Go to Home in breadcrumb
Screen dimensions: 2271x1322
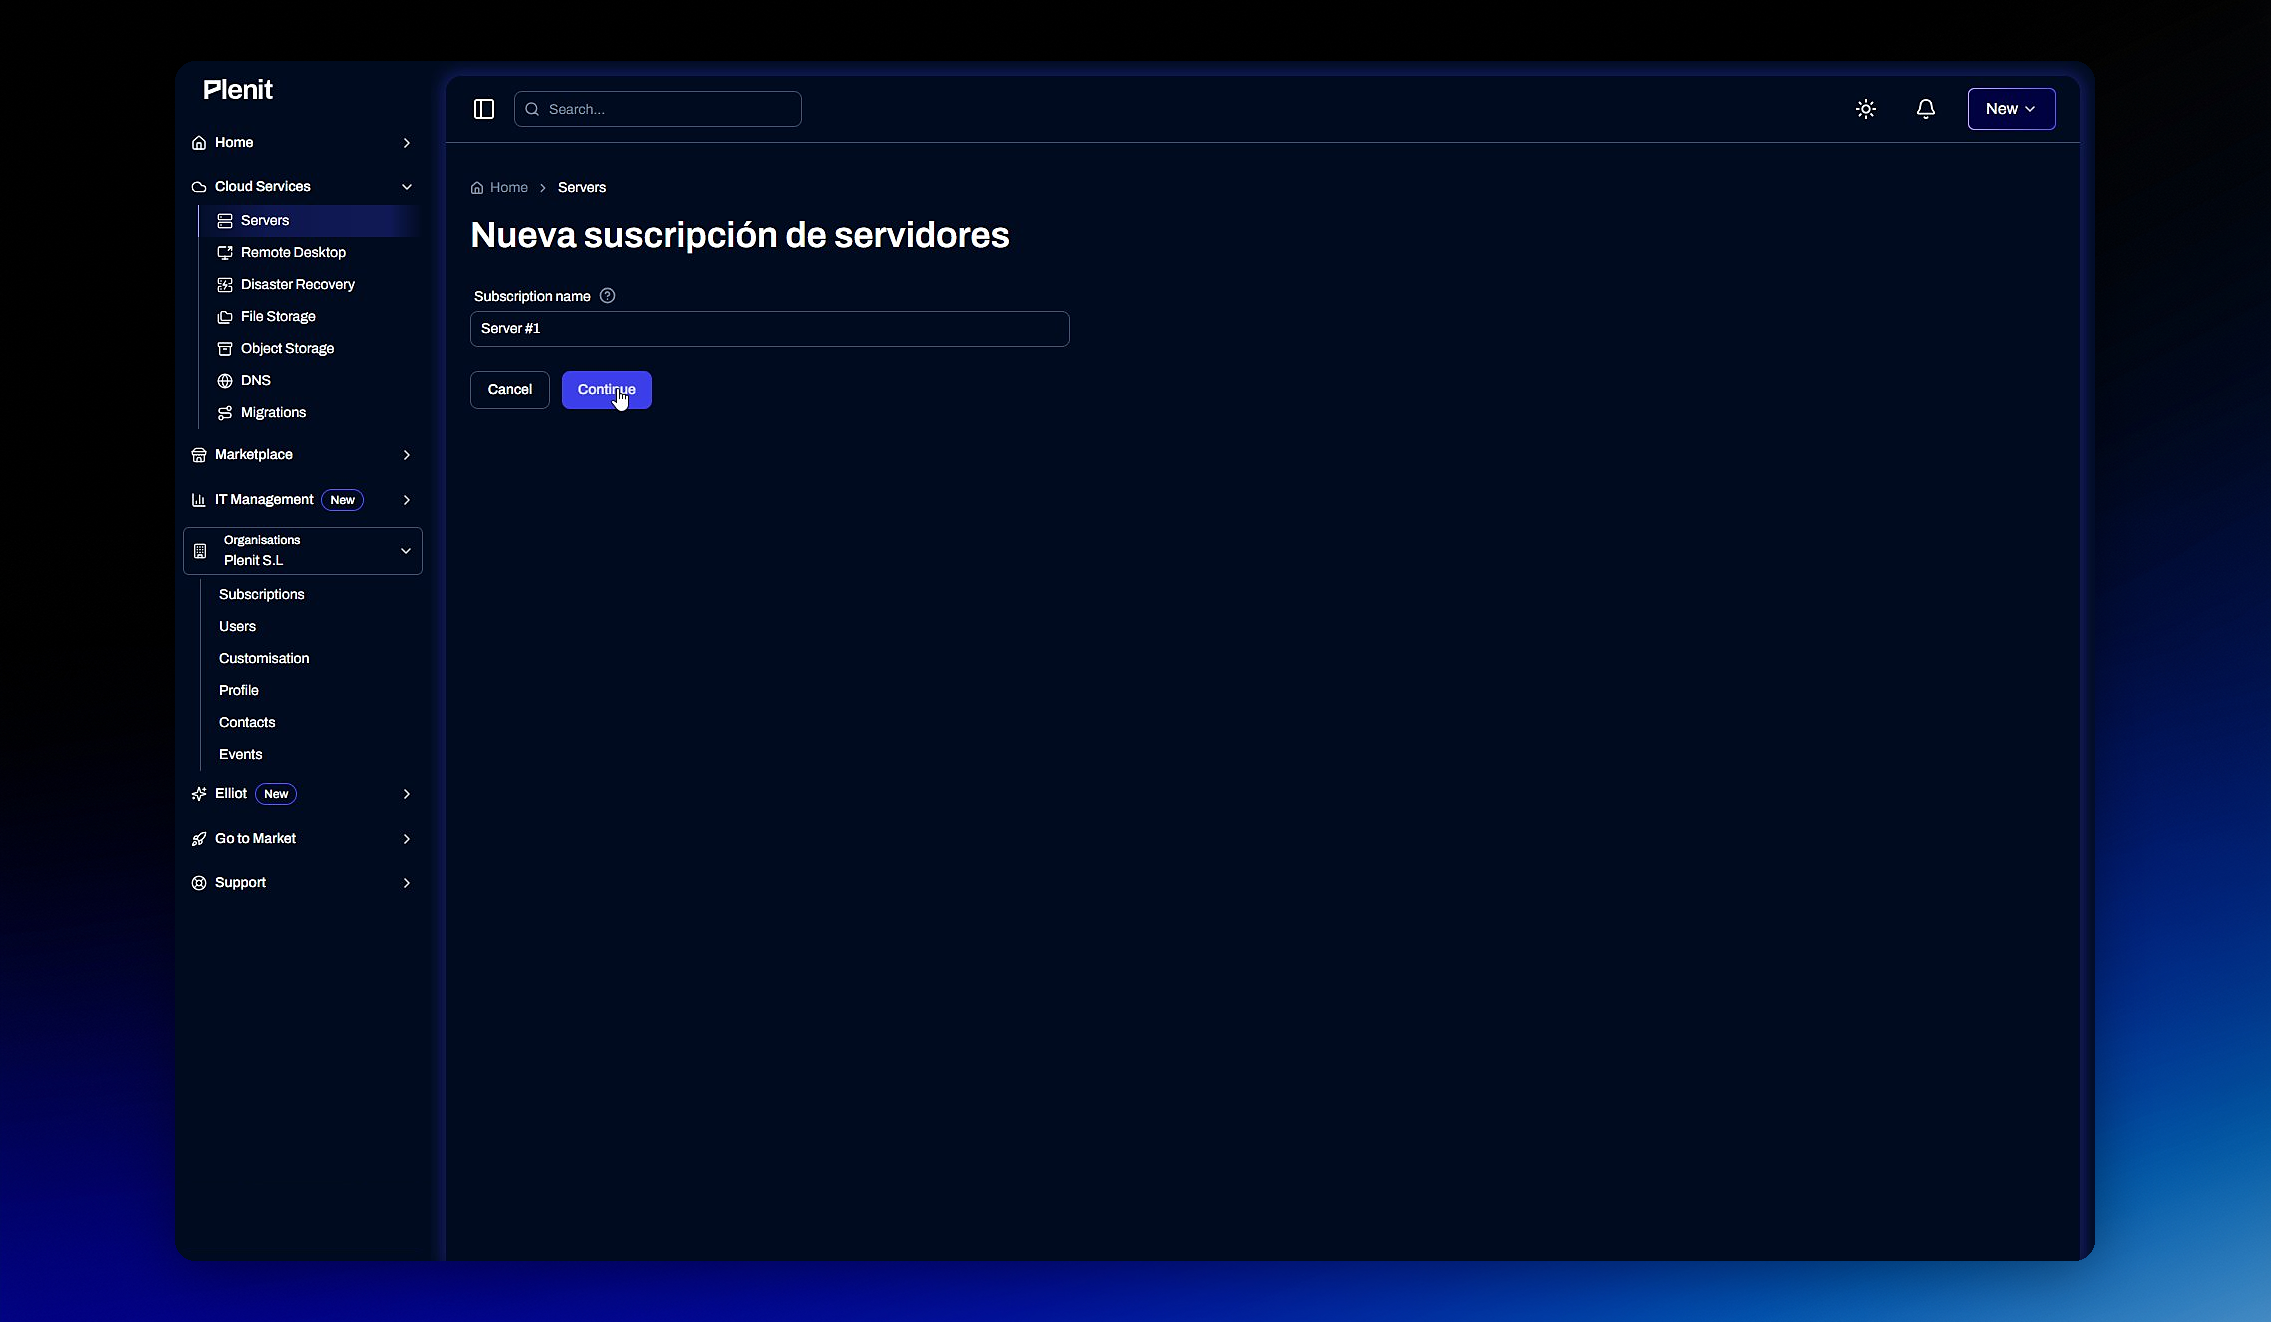coord(509,188)
